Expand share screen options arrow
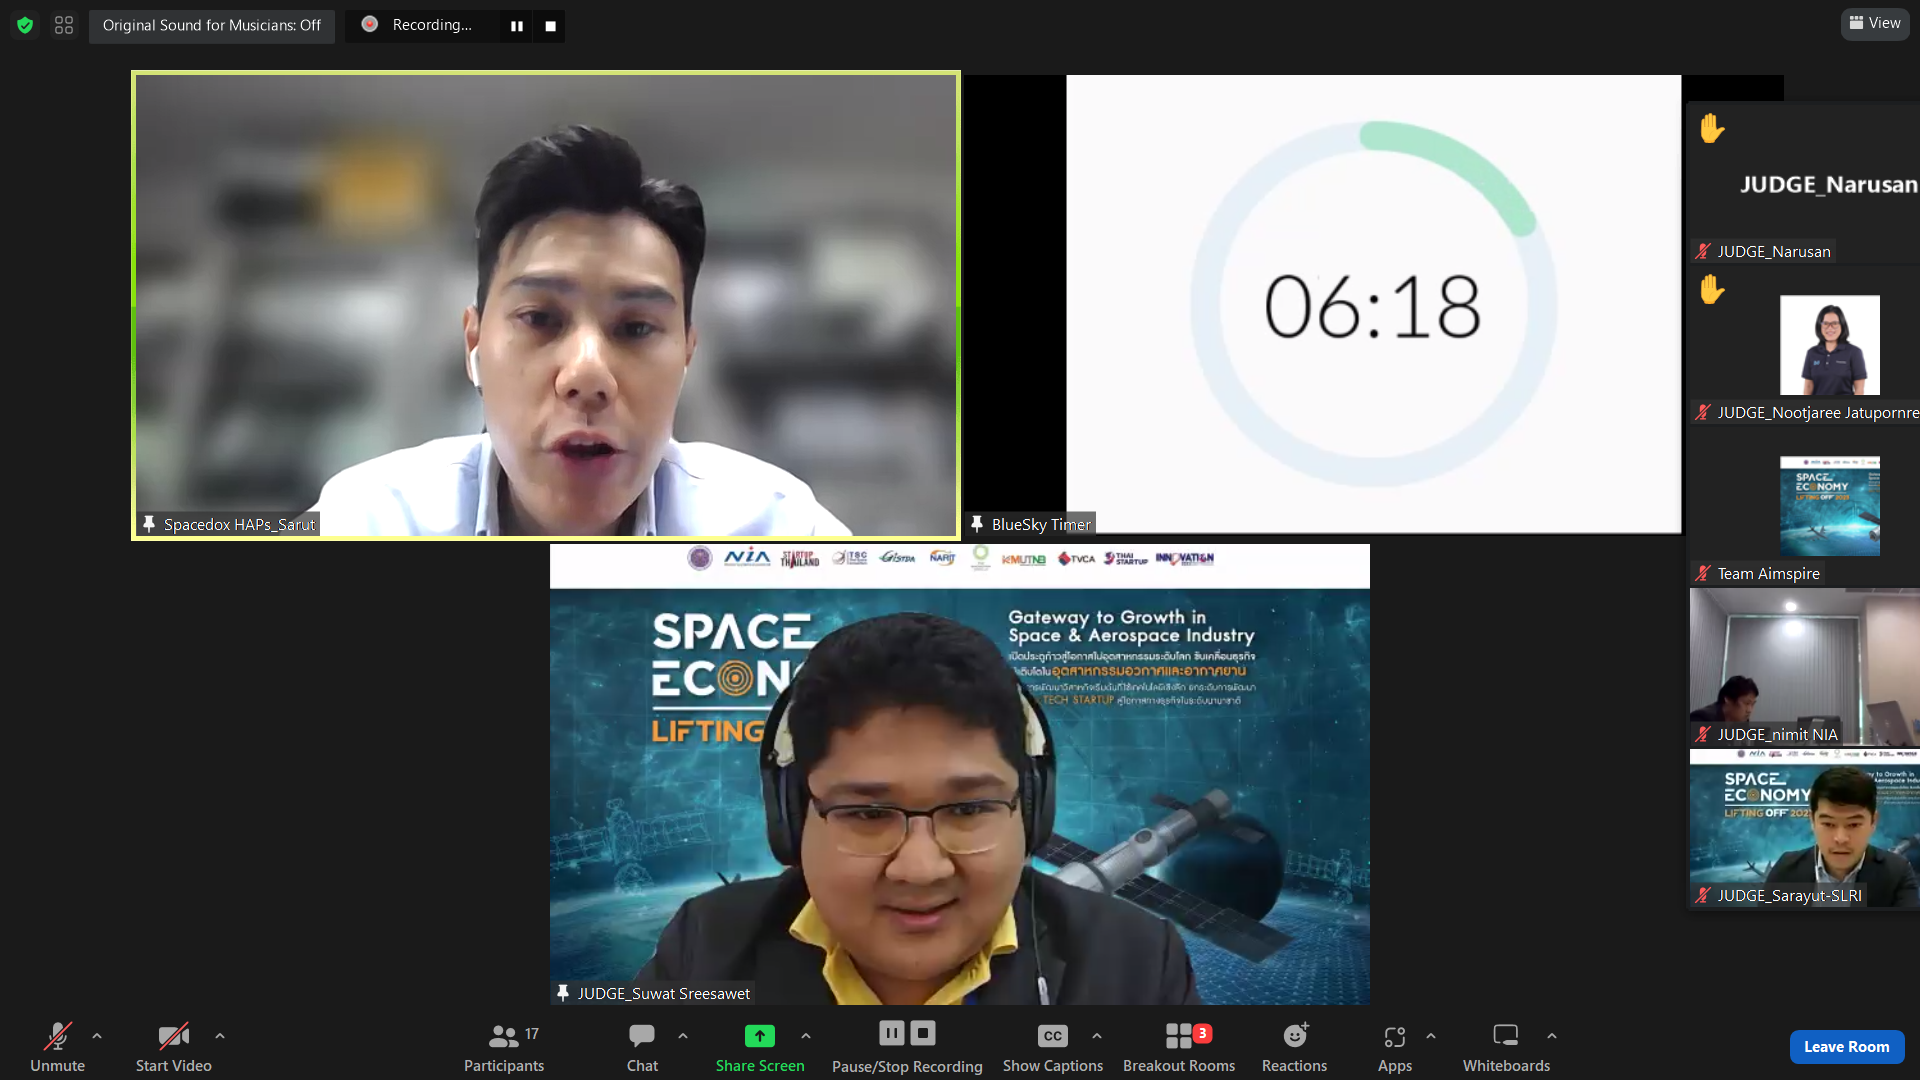This screenshot has width=1920, height=1080. pyautogui.click(x=806, y=1037)
